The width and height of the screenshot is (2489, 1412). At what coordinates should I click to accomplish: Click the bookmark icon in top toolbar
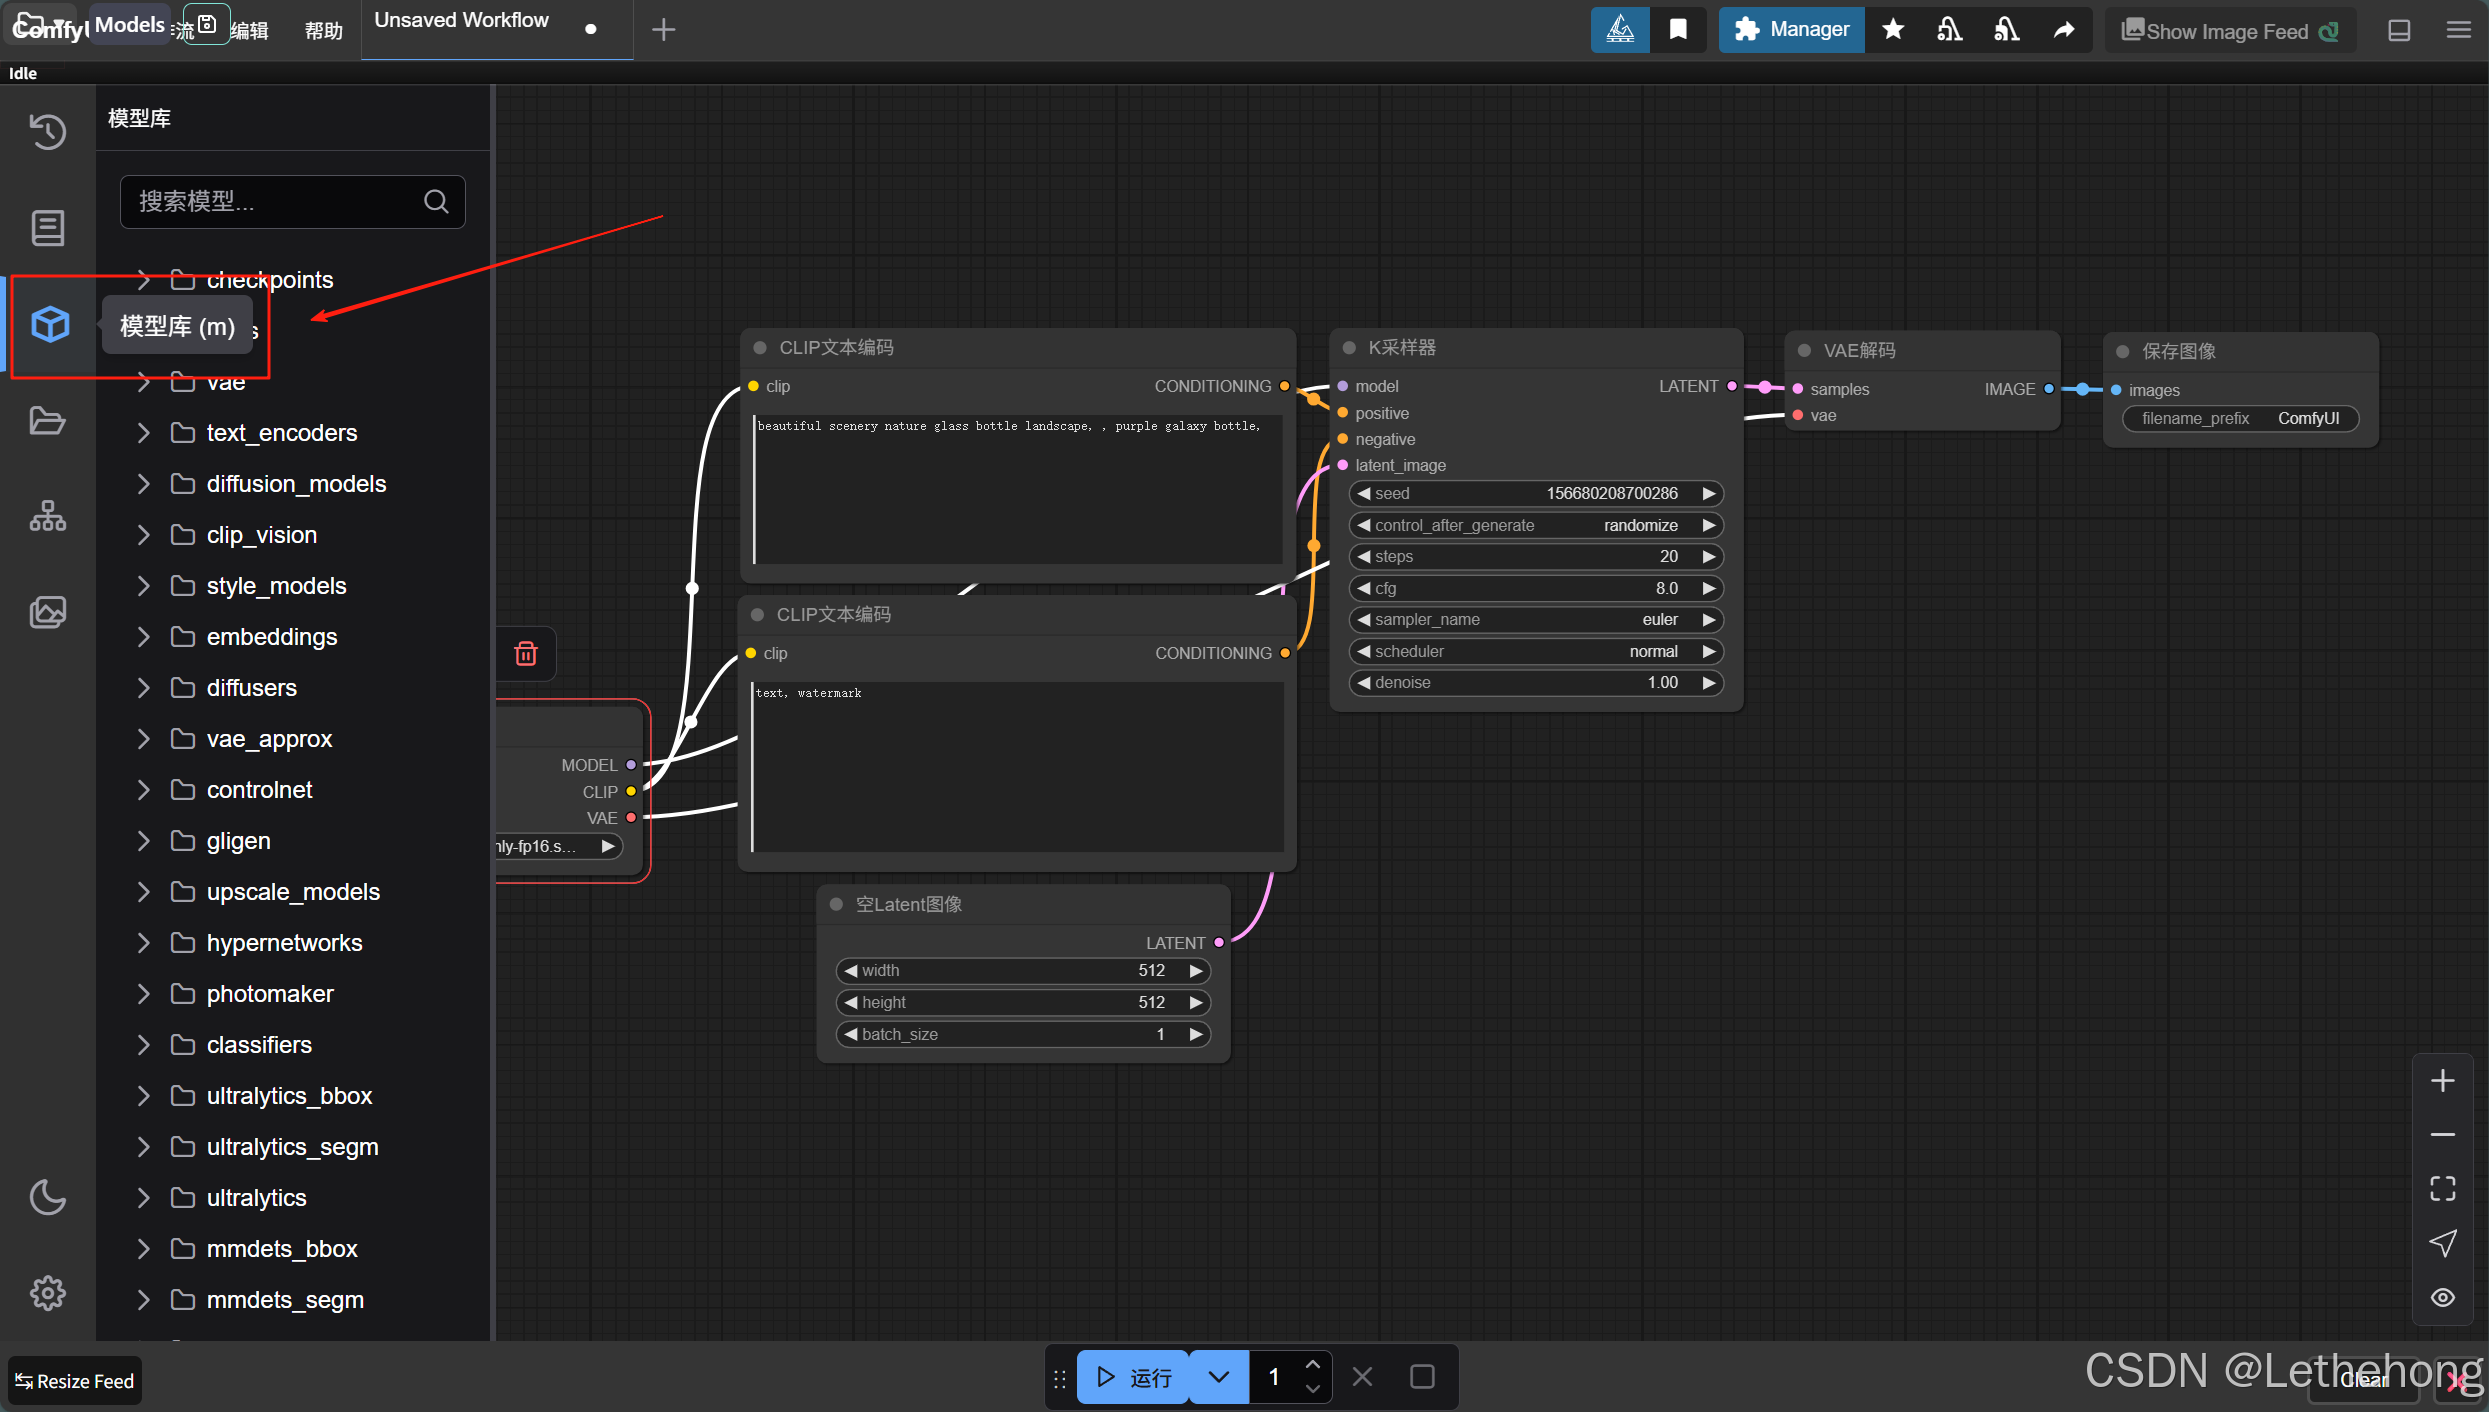pyautogui.click(x=1678, y=29)
